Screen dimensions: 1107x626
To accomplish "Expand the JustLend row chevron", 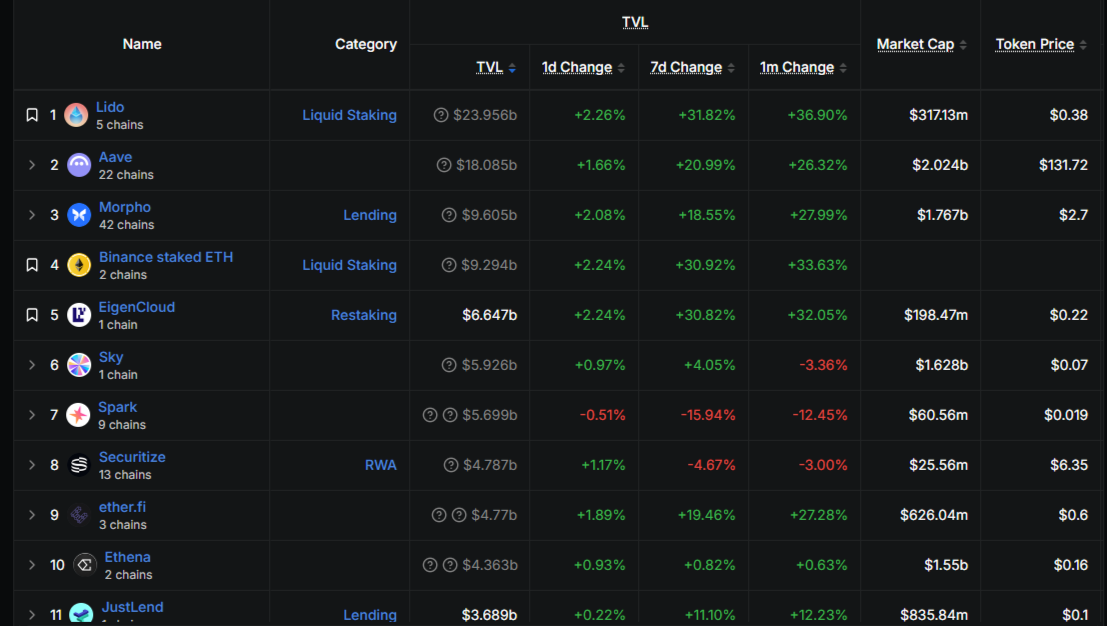I will [x=32, y=615].
